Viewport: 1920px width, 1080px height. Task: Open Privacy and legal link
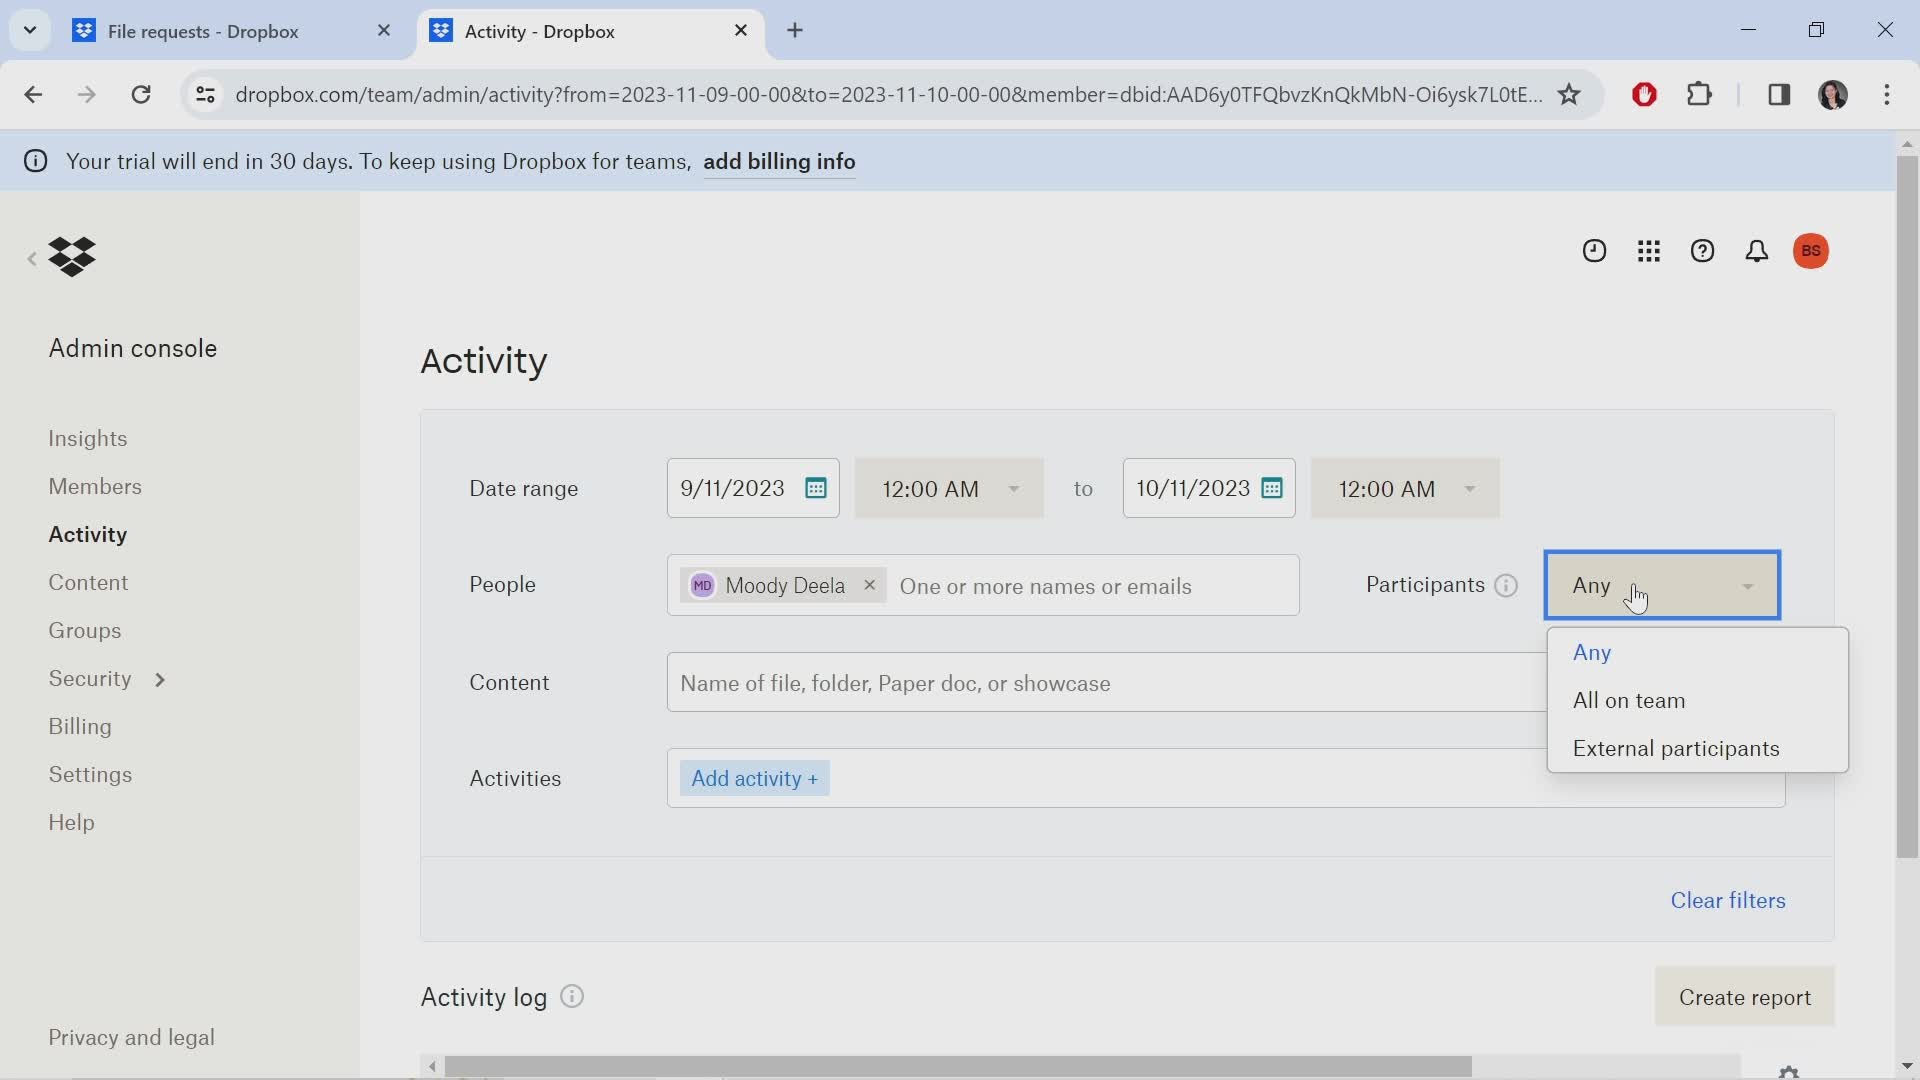click(x=131, y=1037)
